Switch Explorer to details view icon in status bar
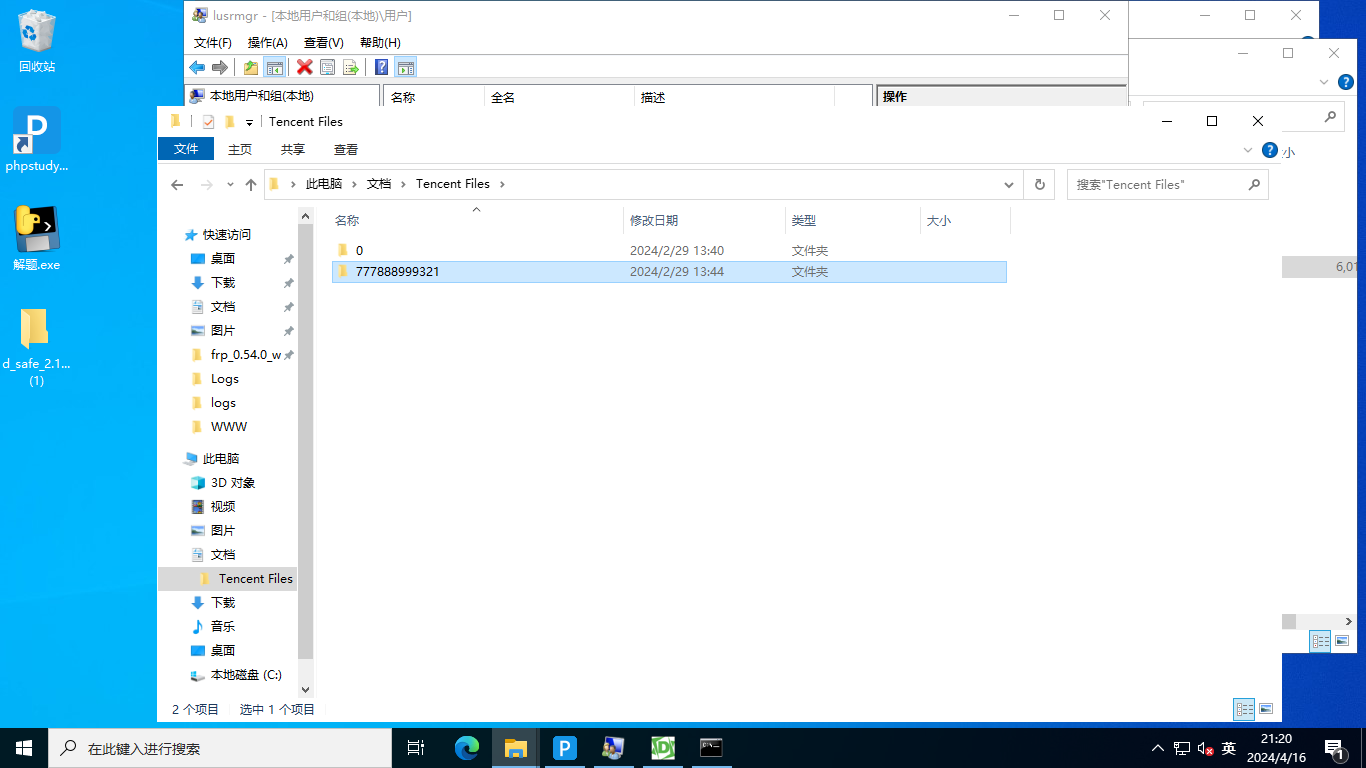 tap(1244, 709)
